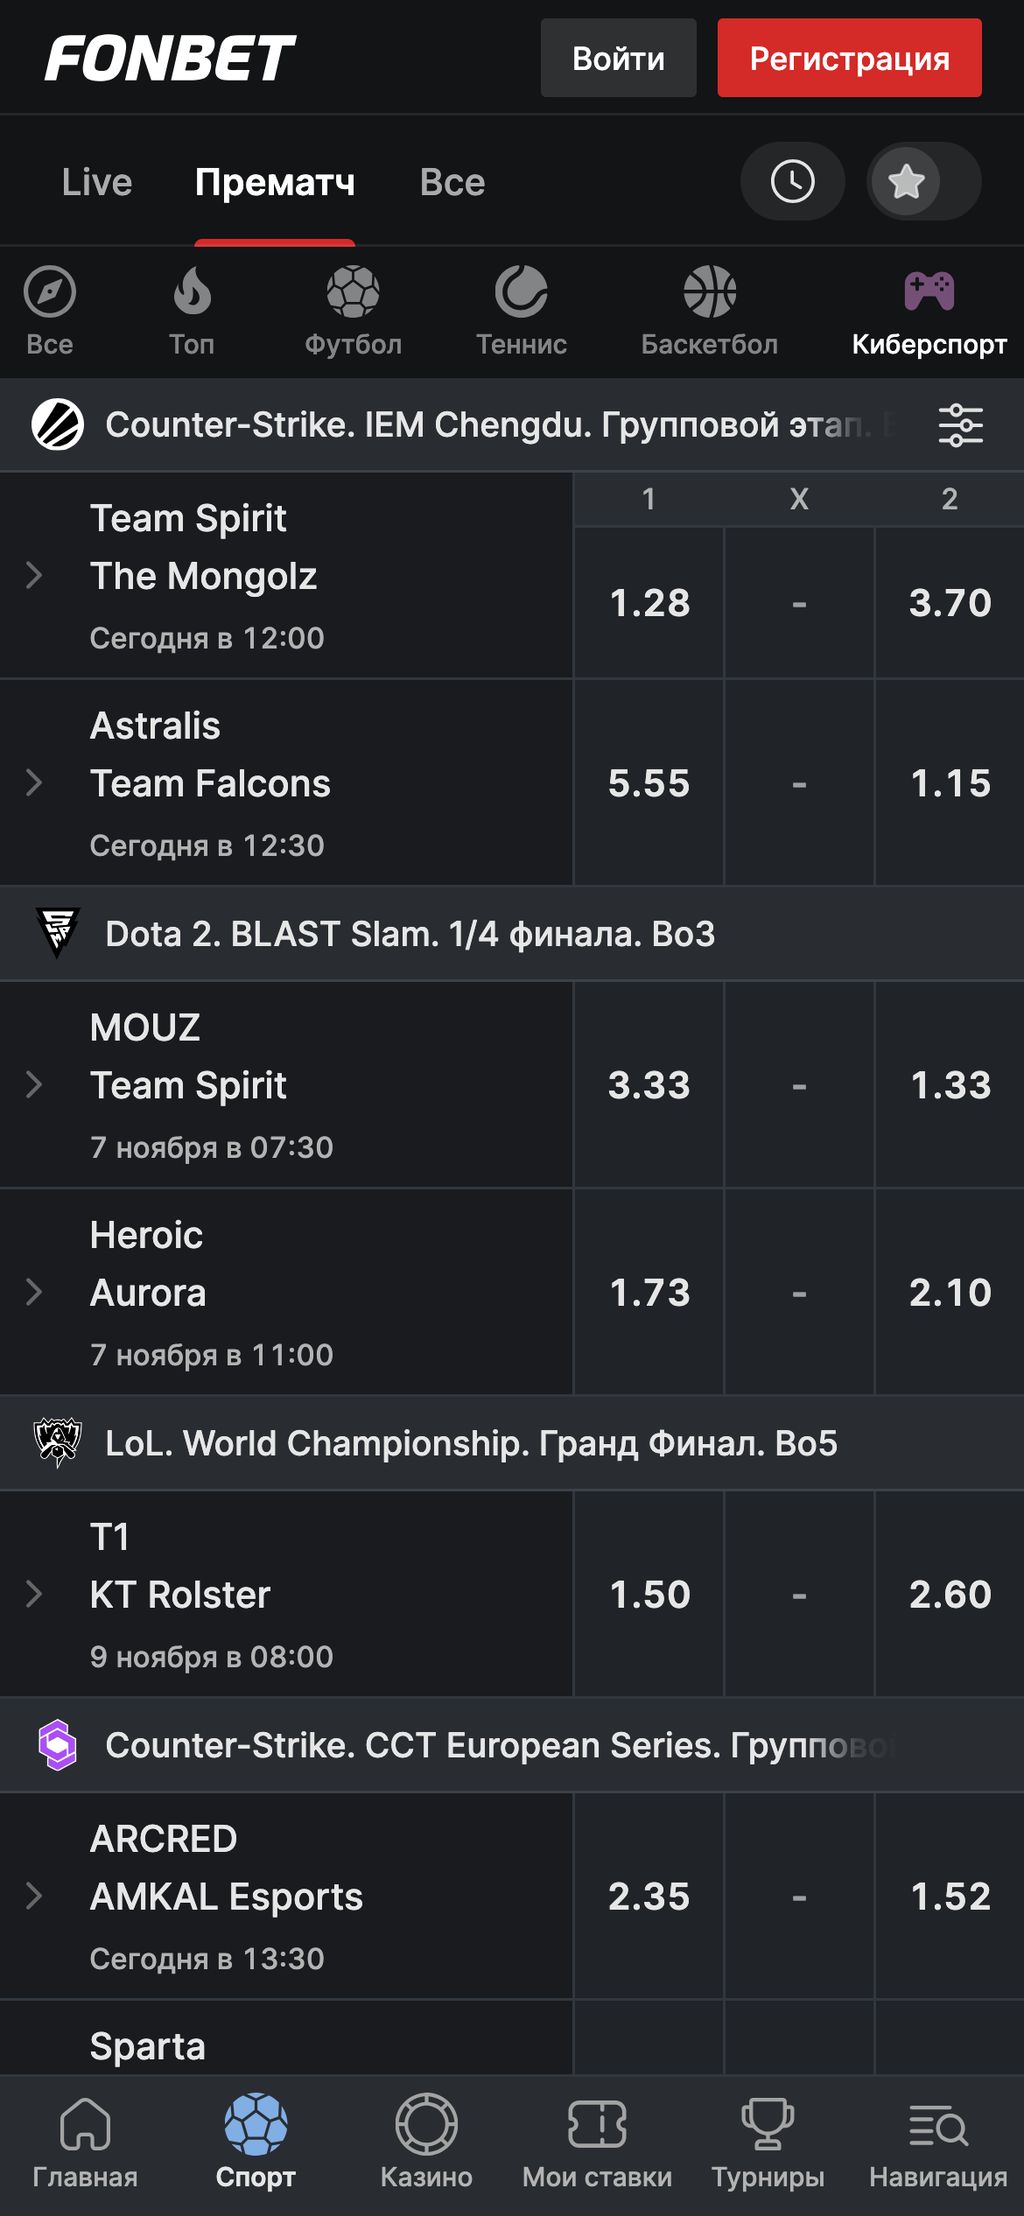Expand the Team Spirit vs The Mongolz match
The width and height of the screenshot is (1024, 2216).
click(34, 575)
